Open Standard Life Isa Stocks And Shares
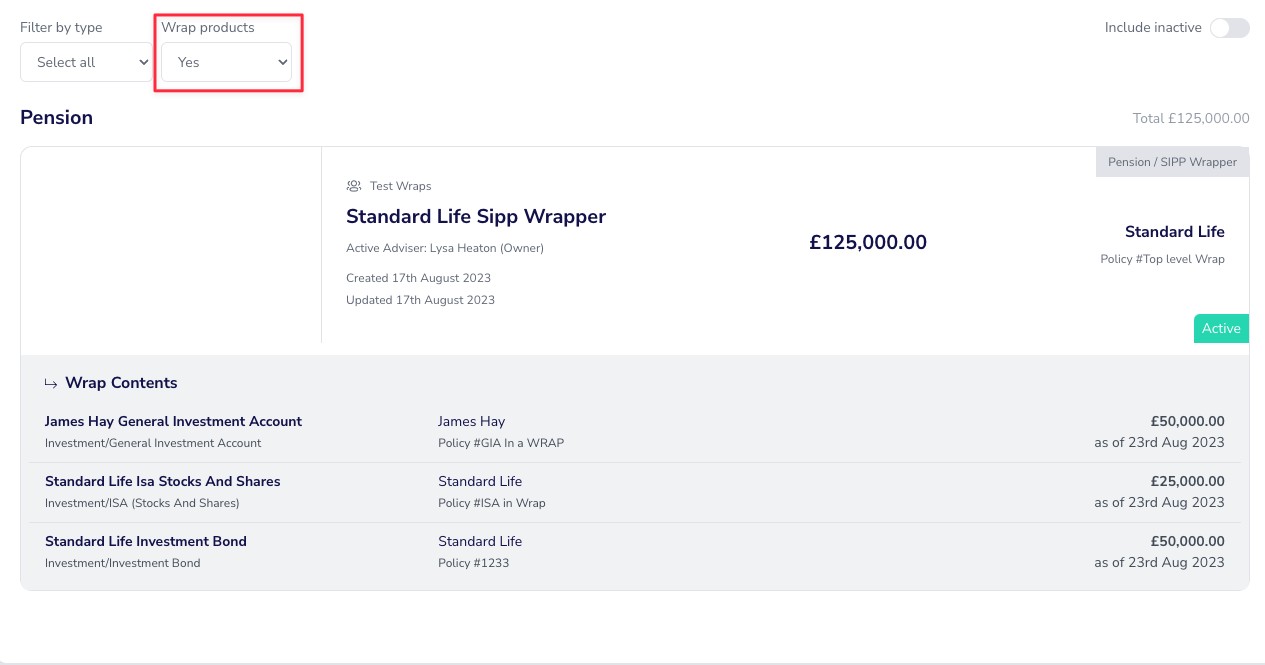Viewport: 1265px width, 665px height. tap(162, 481)
